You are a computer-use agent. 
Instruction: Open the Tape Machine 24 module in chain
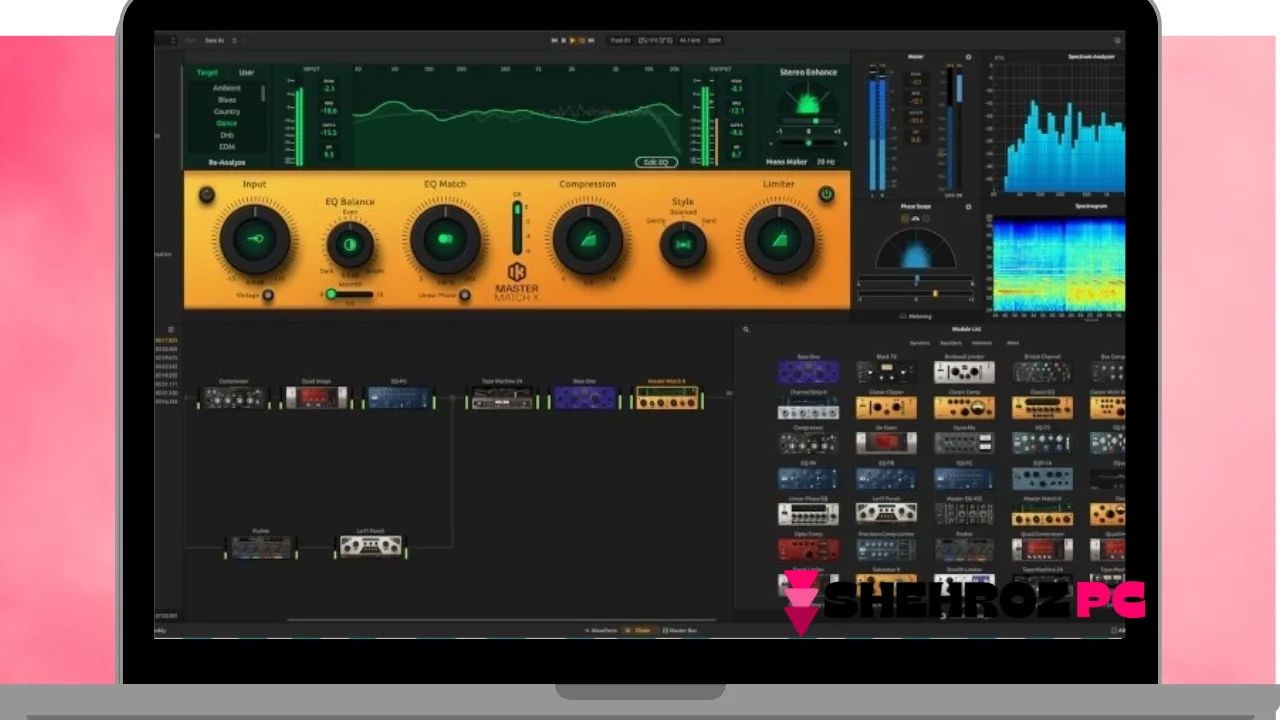click(502, 397)
